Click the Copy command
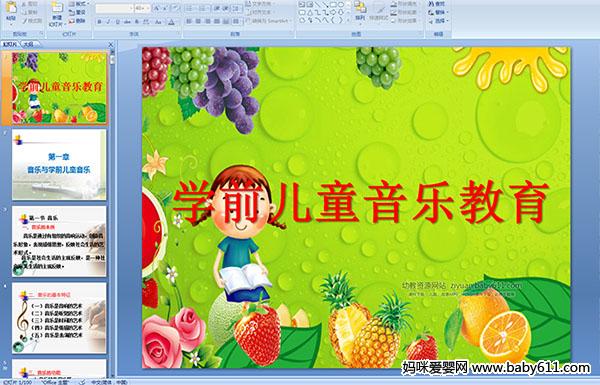The image size is (600, 385). (30, 12)
